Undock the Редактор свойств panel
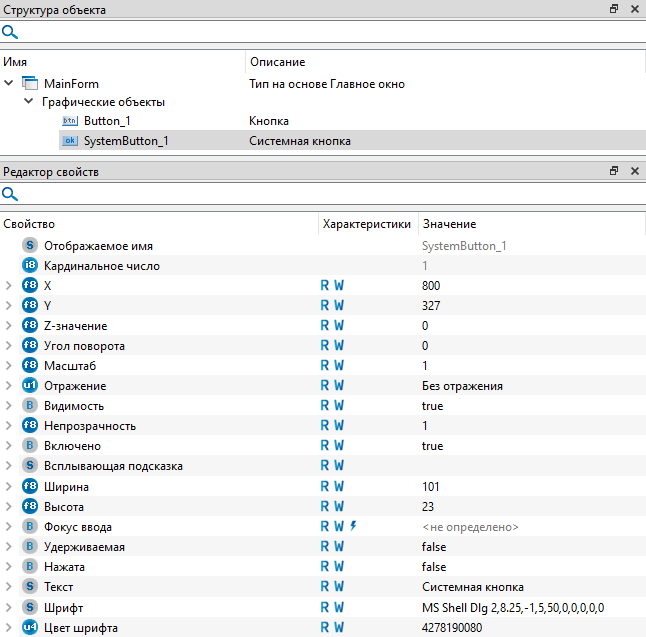Screen dimensions: 646x637 click(614, 171)
